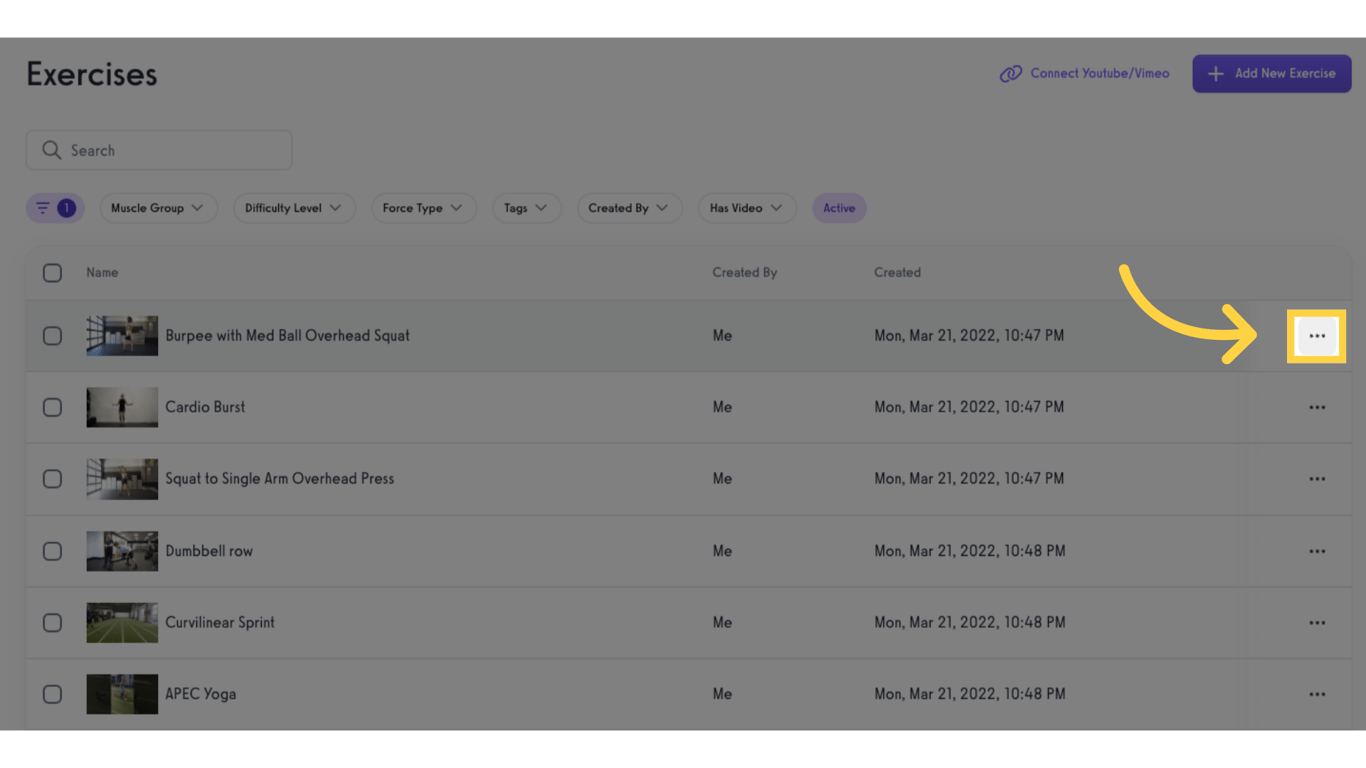Click the Add New Exercise button

coord(1271,73)
